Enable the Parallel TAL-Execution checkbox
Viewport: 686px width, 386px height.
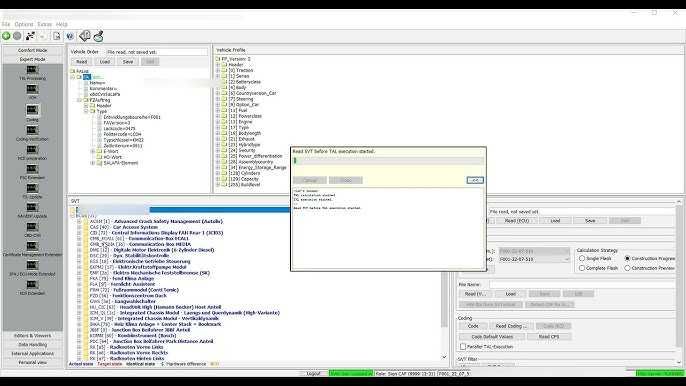pyautogui.click(x=463, y=347)
